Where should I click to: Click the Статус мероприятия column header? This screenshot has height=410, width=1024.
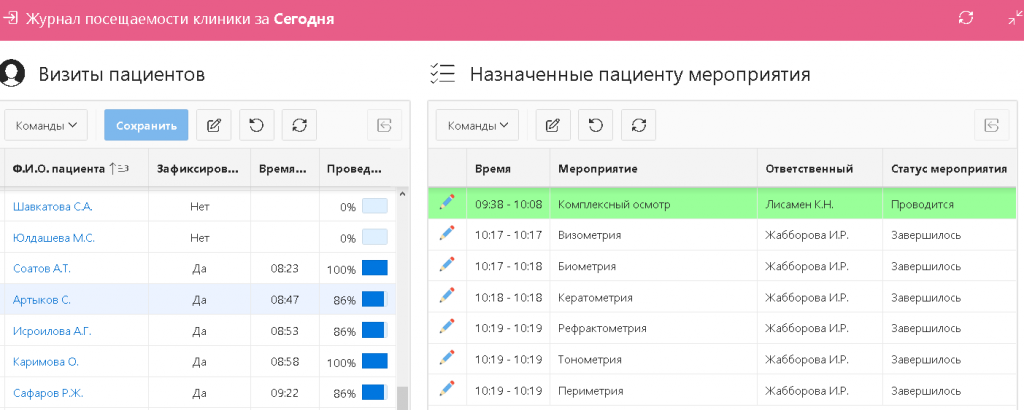pos(947,168)
